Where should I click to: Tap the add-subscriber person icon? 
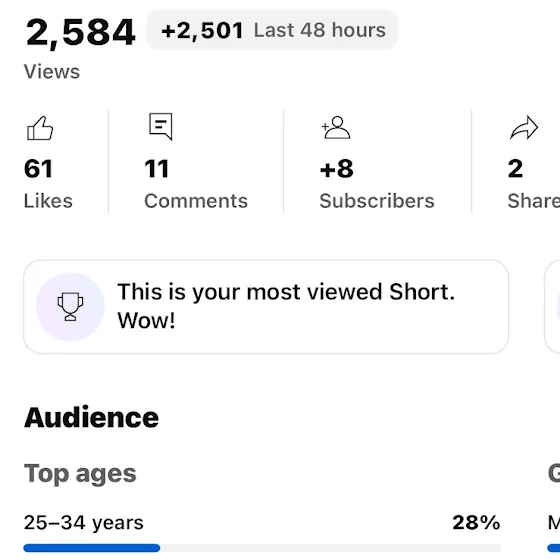336,128
